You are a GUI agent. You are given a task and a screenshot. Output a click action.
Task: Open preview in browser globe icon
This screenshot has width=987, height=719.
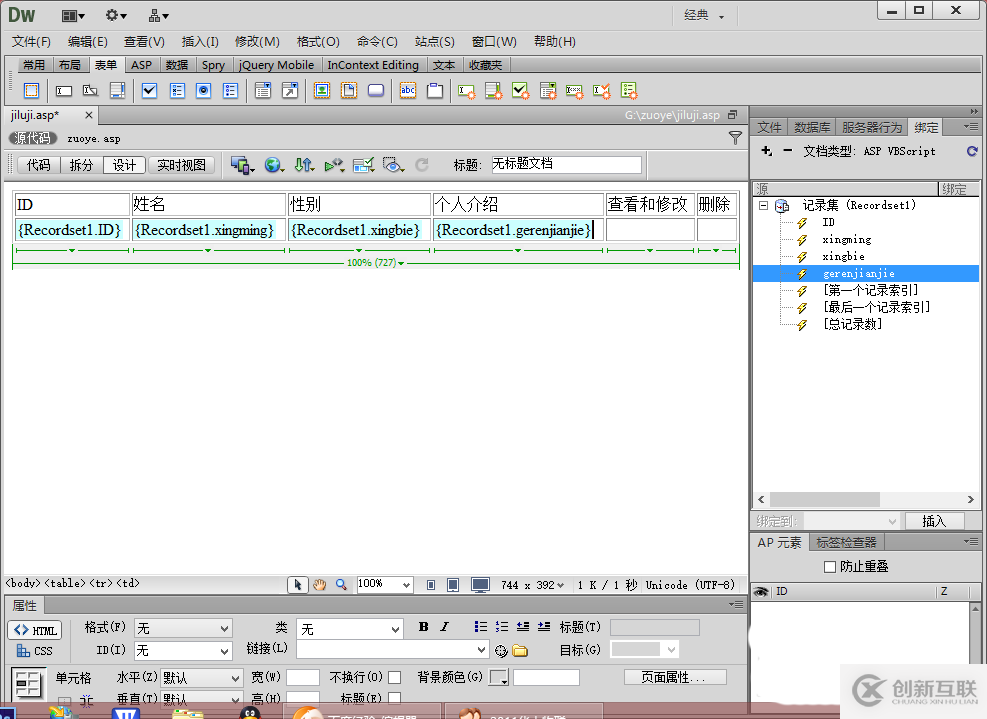[274, 165]
